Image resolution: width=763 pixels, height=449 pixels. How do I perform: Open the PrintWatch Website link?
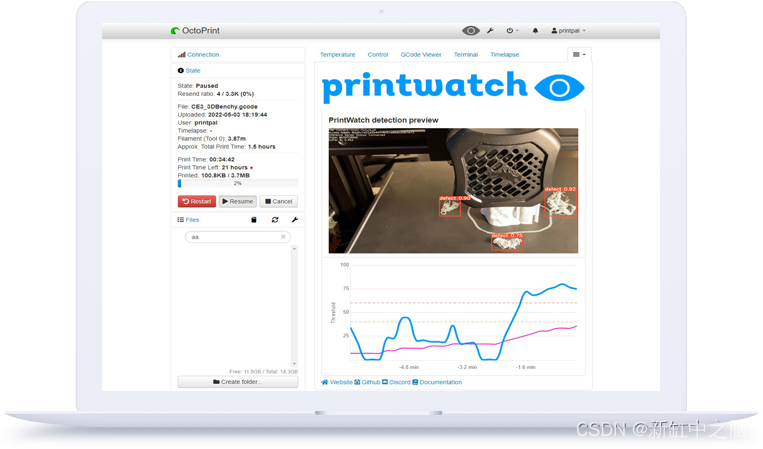click(x=337, y=382)
